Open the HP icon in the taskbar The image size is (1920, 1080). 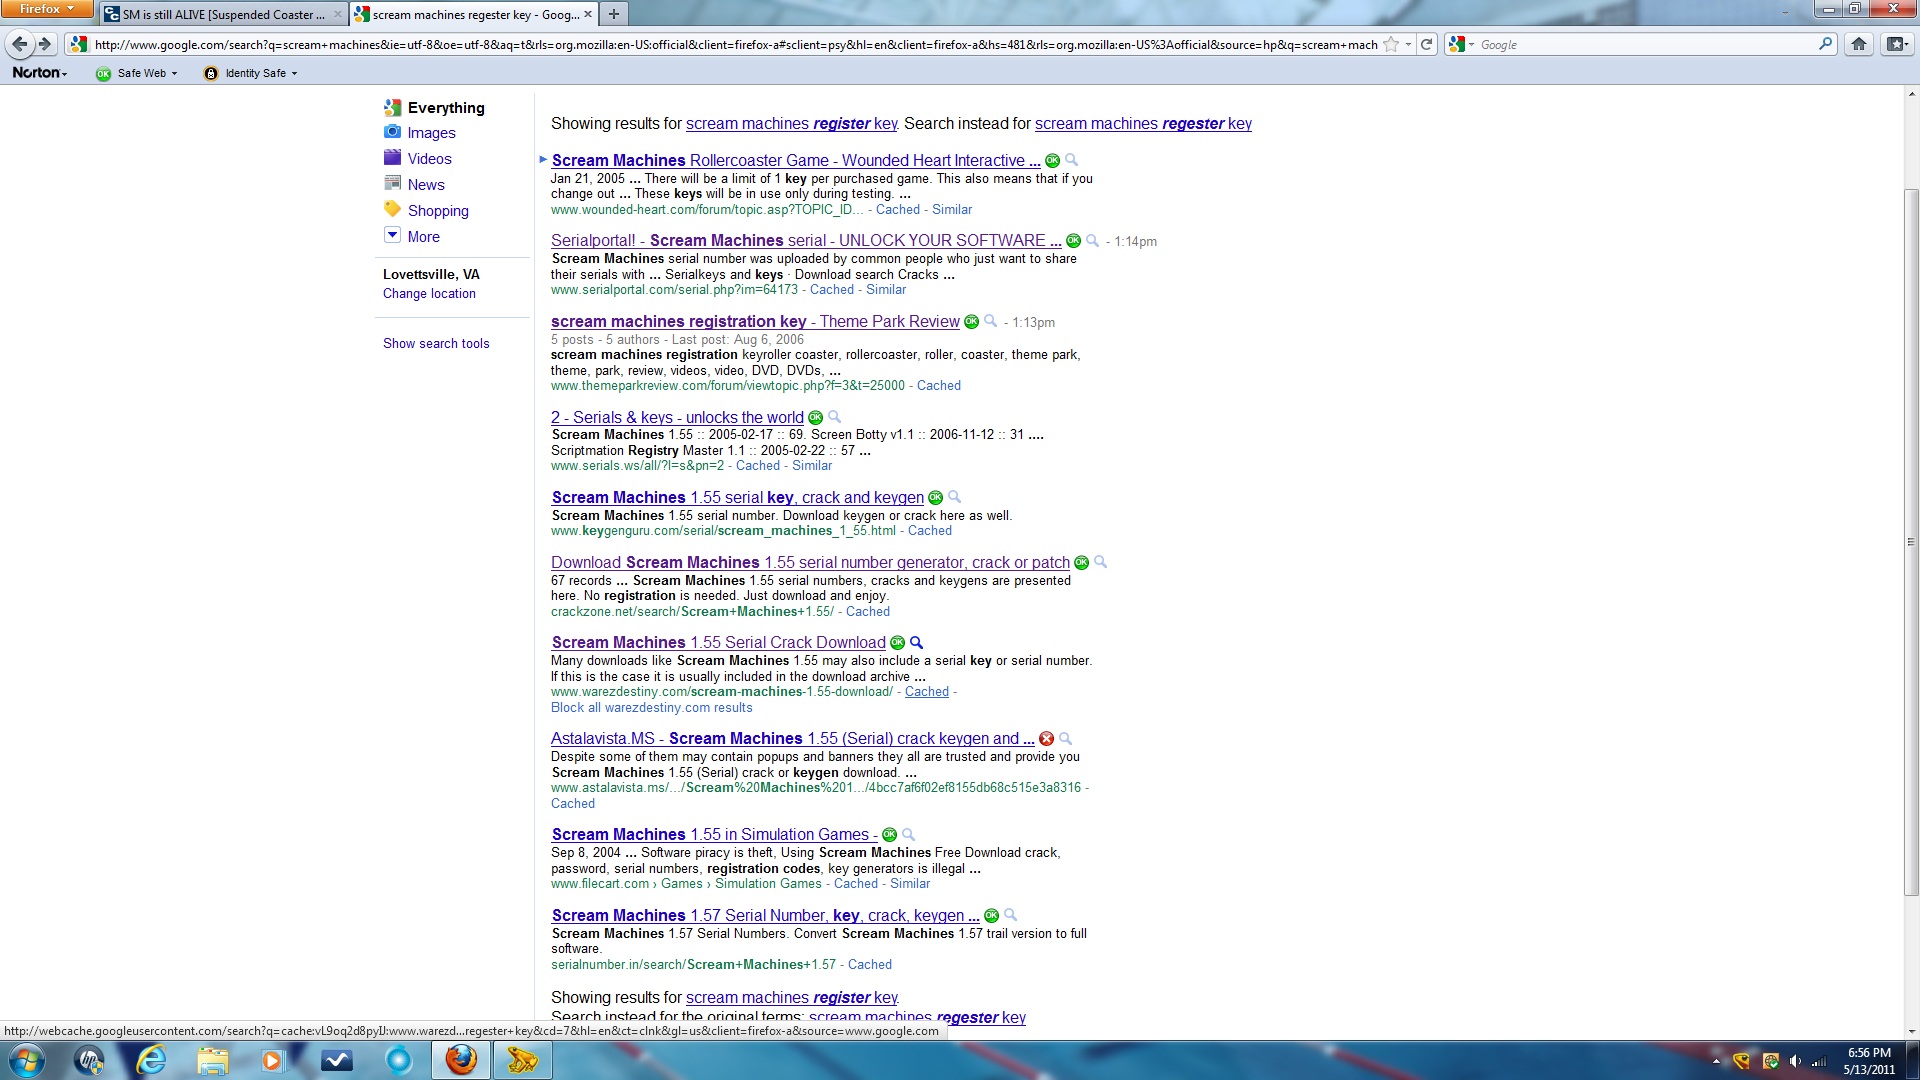click(x=89, y=1060)
